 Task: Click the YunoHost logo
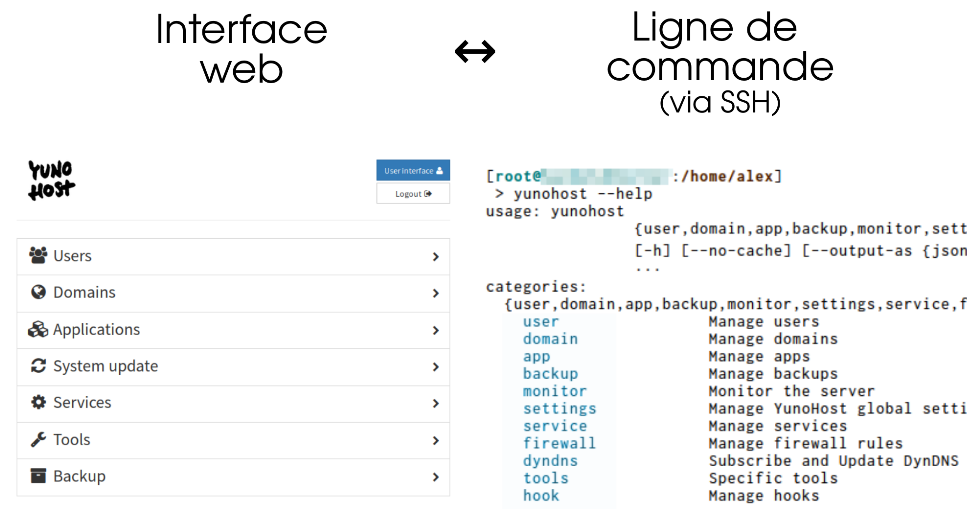tap(51, 180)
